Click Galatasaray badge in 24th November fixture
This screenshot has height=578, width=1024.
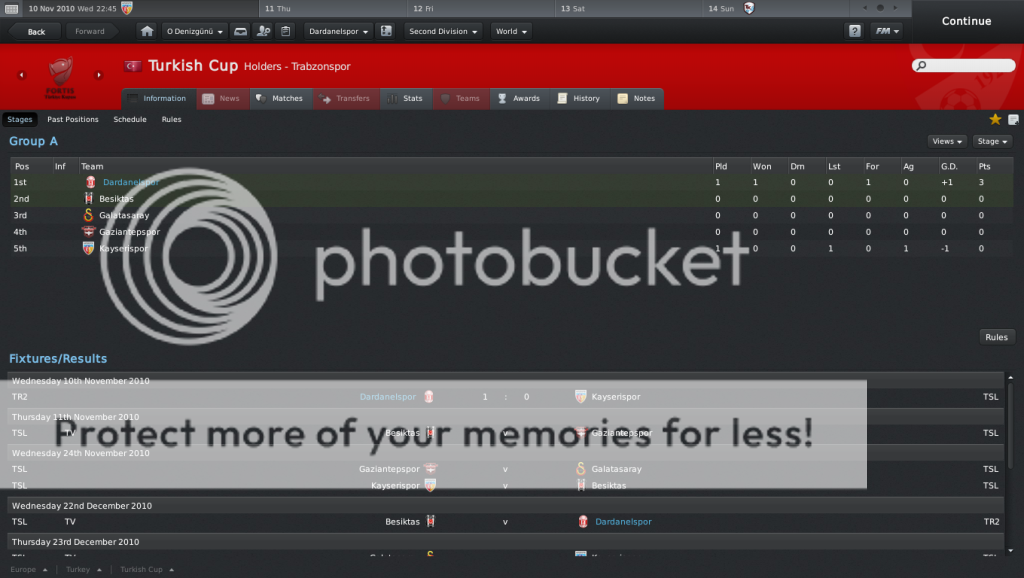(581, 468)
